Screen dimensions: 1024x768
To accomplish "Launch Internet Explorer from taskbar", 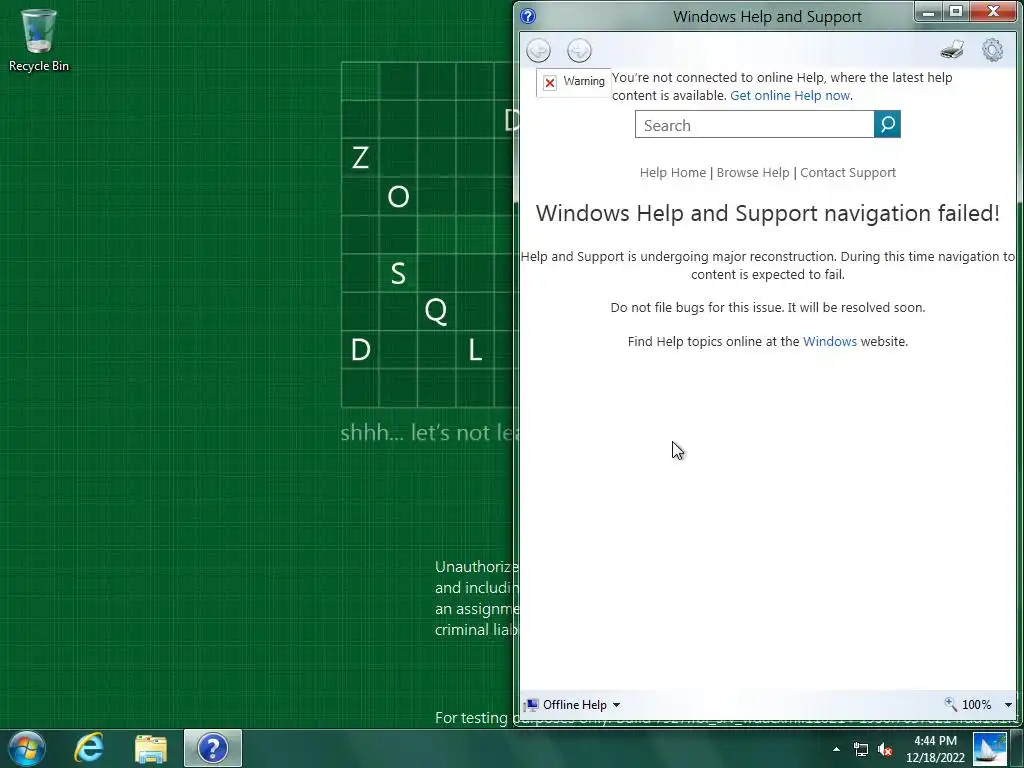I will 89,748.
